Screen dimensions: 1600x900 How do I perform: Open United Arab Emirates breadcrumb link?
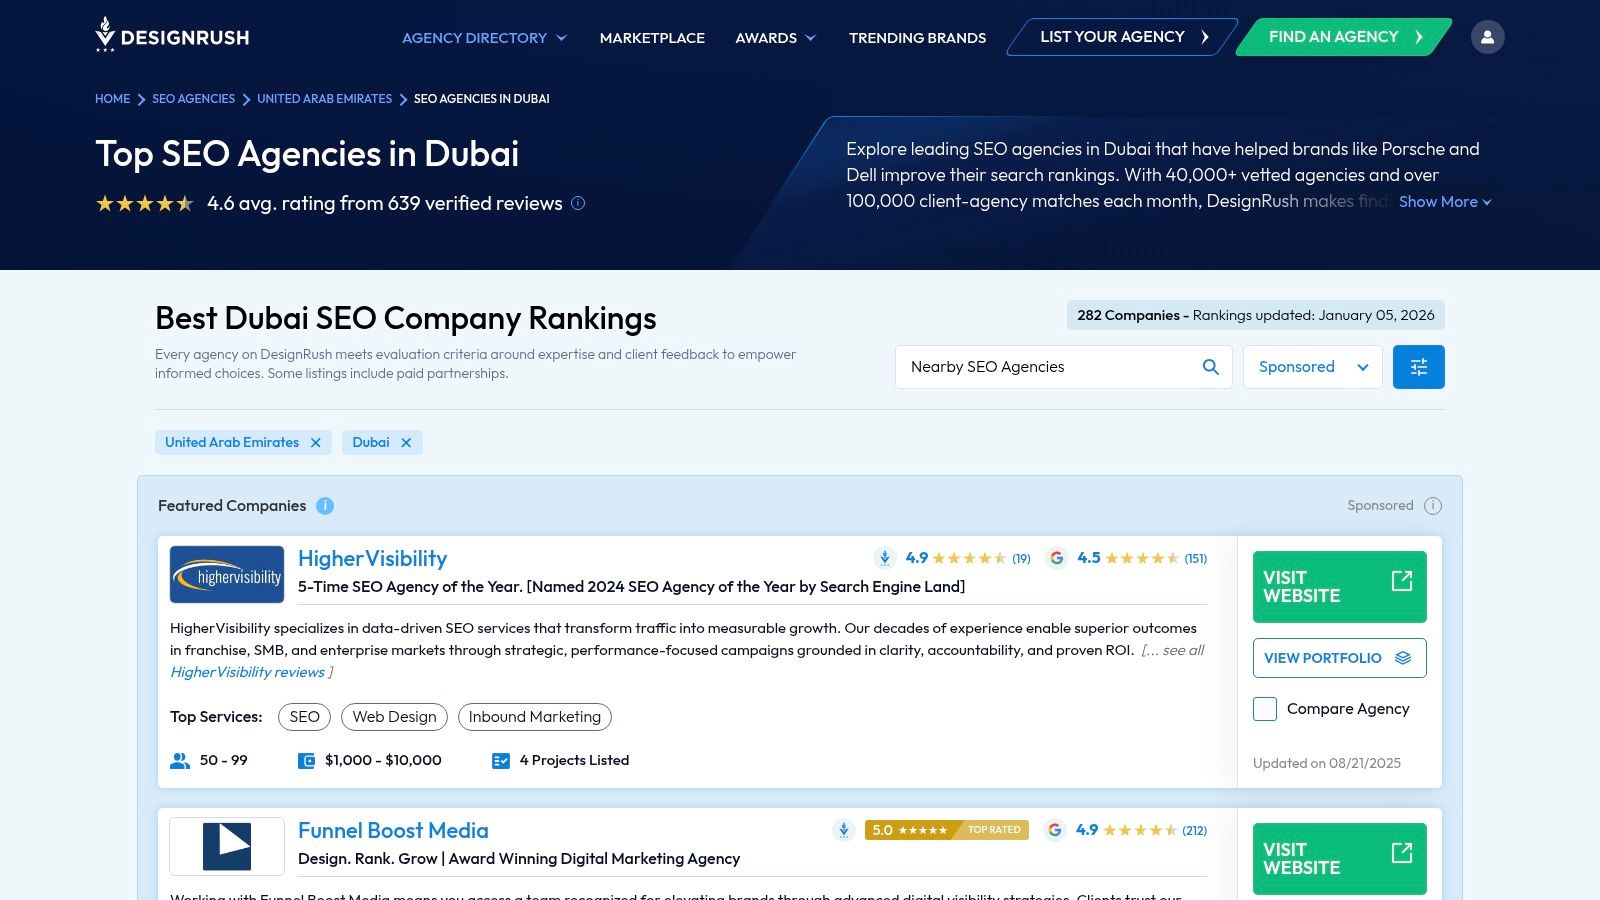(x=324, y=99)
